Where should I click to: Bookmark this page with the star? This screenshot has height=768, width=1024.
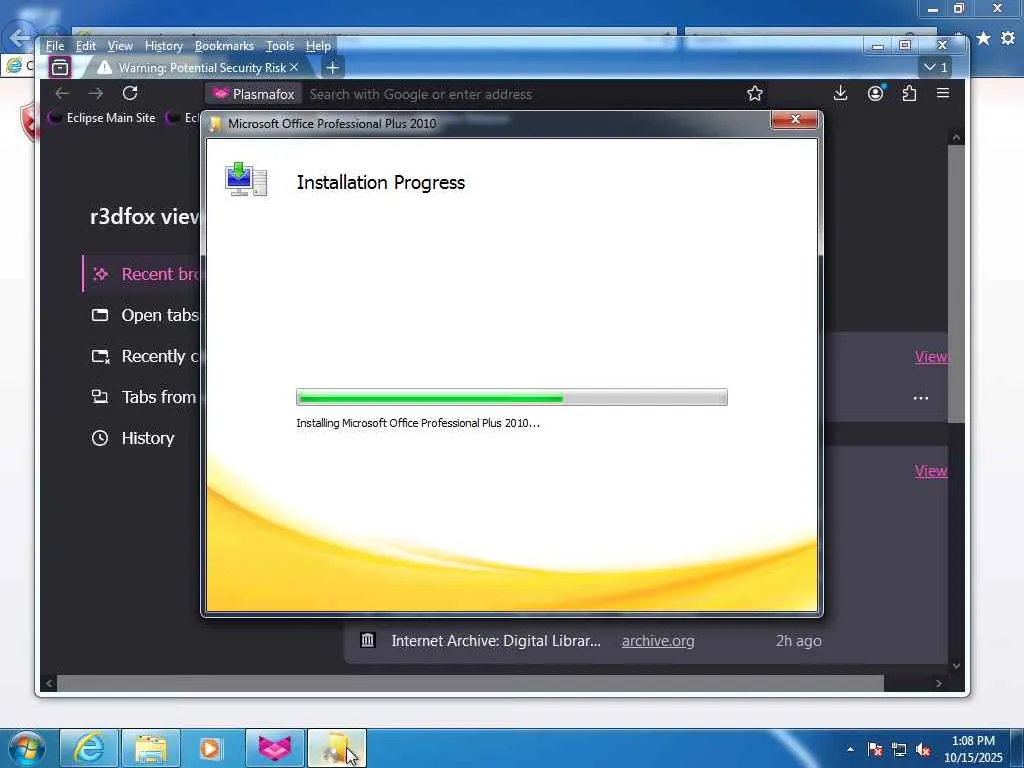755,93
